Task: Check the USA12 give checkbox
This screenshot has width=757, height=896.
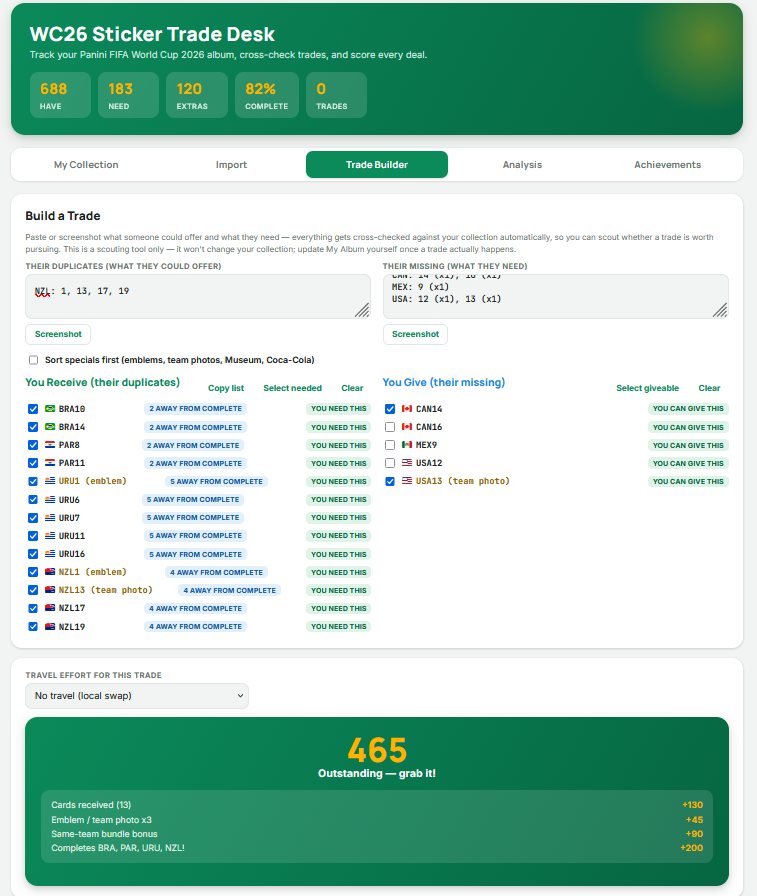Action: [390, 463]
